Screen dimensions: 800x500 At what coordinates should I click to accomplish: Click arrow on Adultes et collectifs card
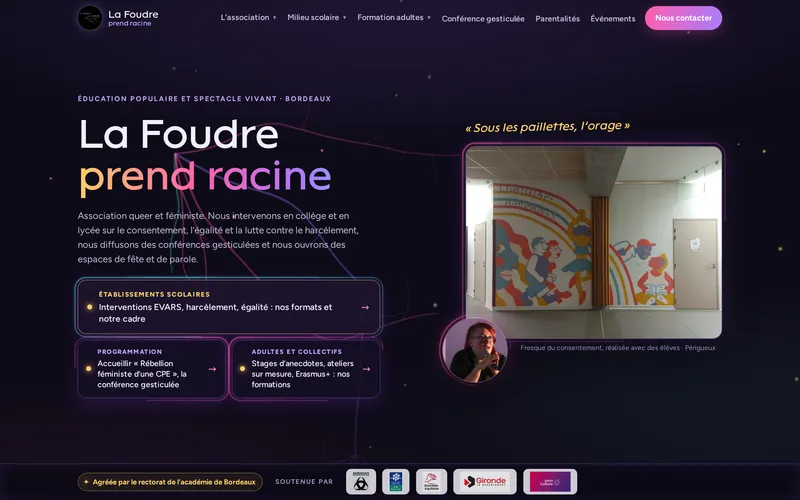(366, 369)
